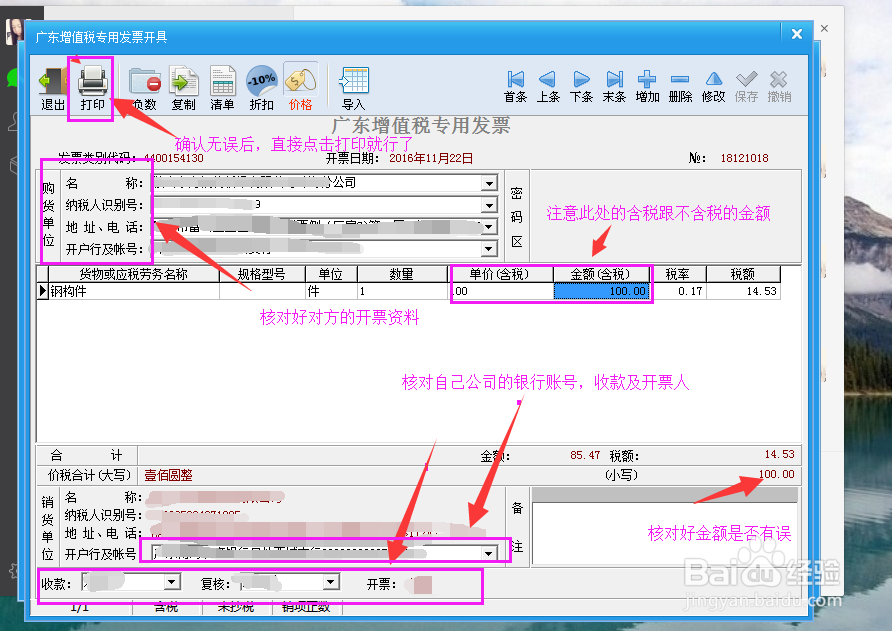Expand the buyer 地址、电话 dropdown
892x631 pixels.
click(489, 227)
